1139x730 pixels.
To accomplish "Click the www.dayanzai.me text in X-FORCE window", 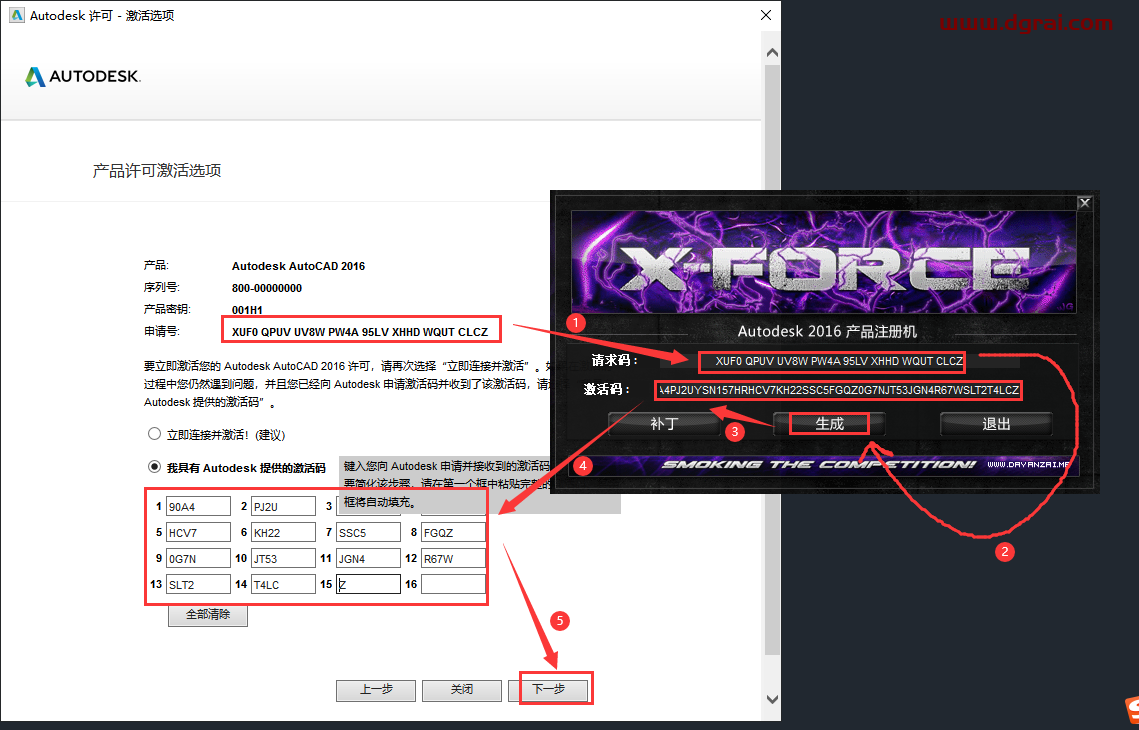I will pyautogui.click(x=1028, y=465).
